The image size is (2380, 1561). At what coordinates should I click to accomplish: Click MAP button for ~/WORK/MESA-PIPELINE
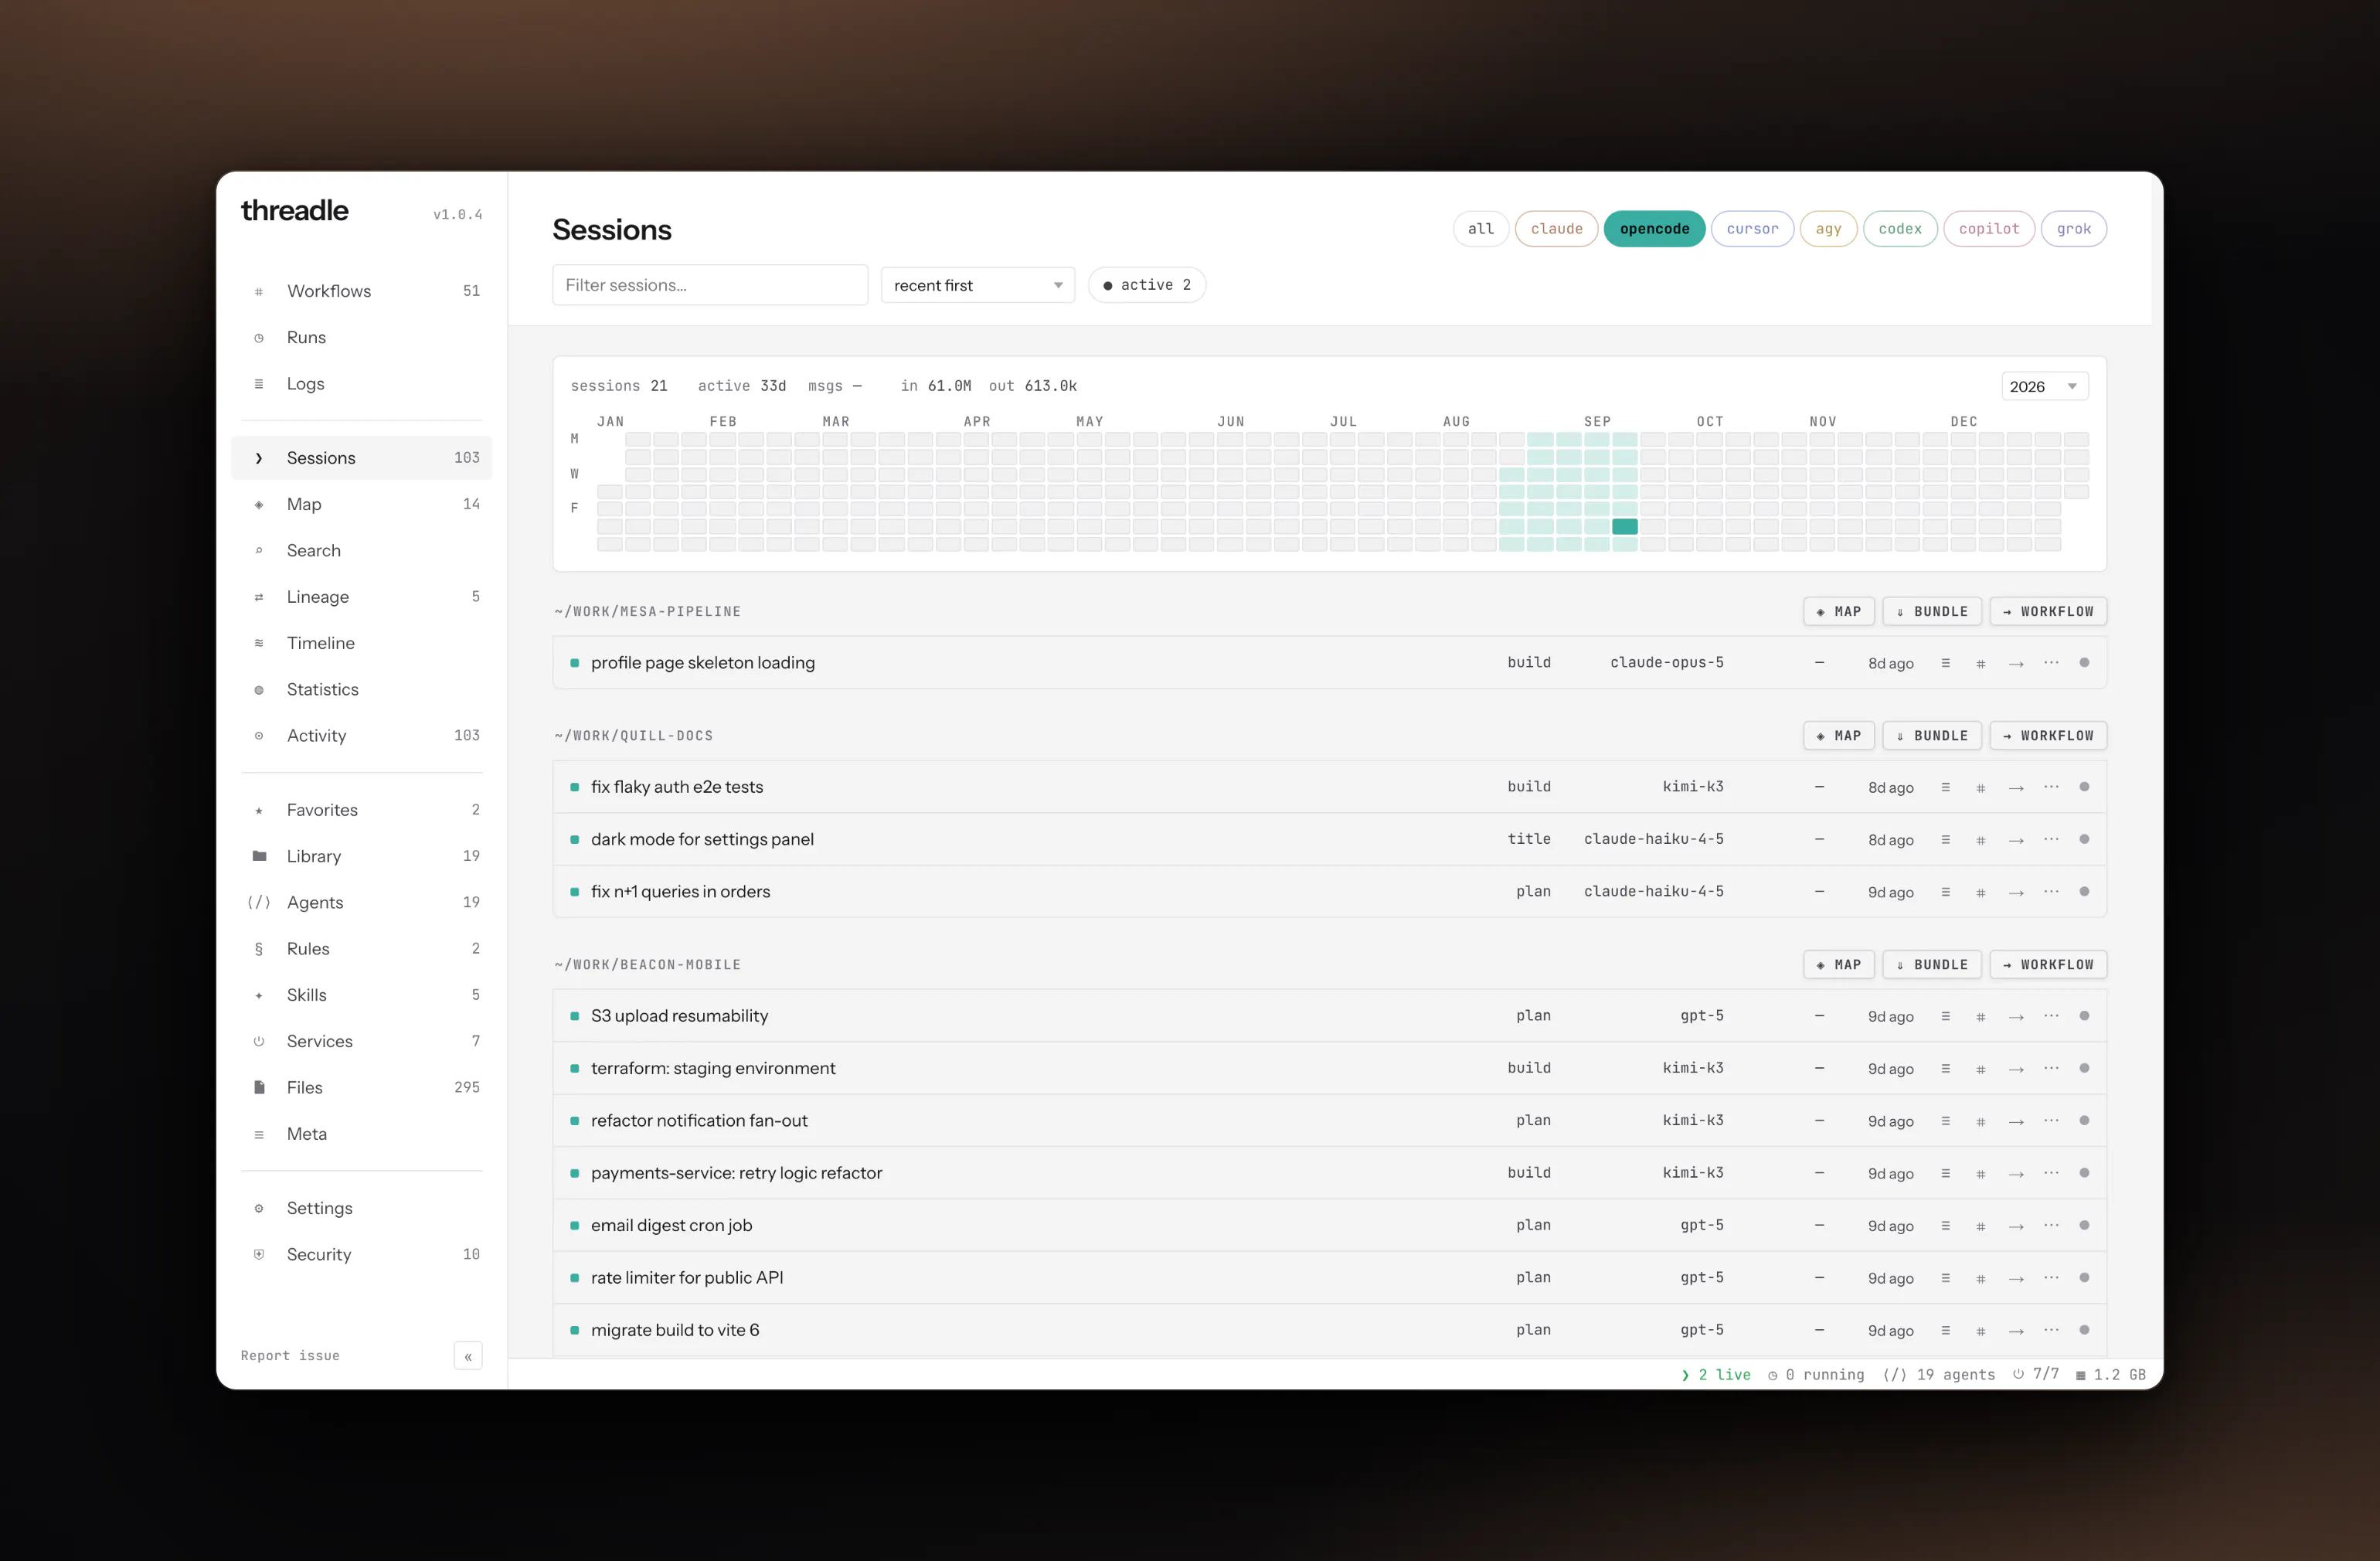1839,612
